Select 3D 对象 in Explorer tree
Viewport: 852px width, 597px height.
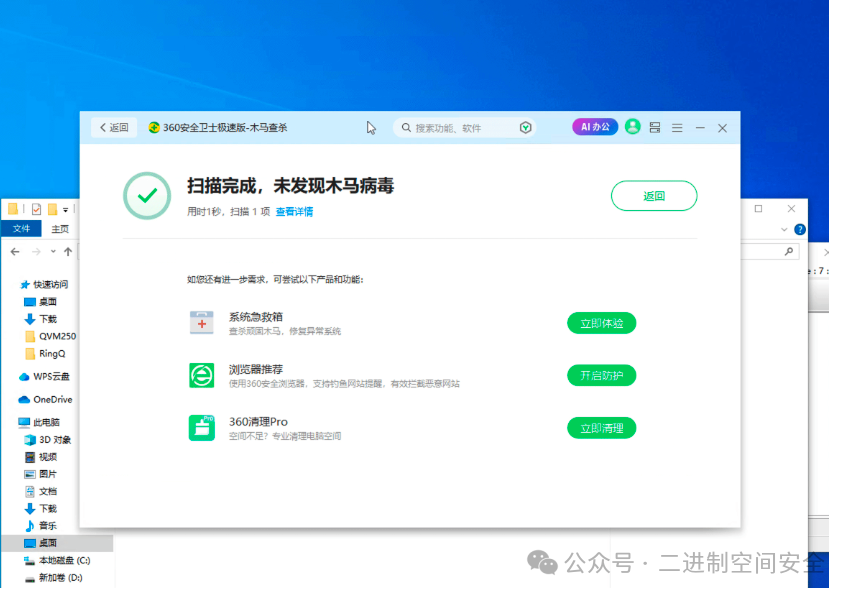[x=48, y=439]
